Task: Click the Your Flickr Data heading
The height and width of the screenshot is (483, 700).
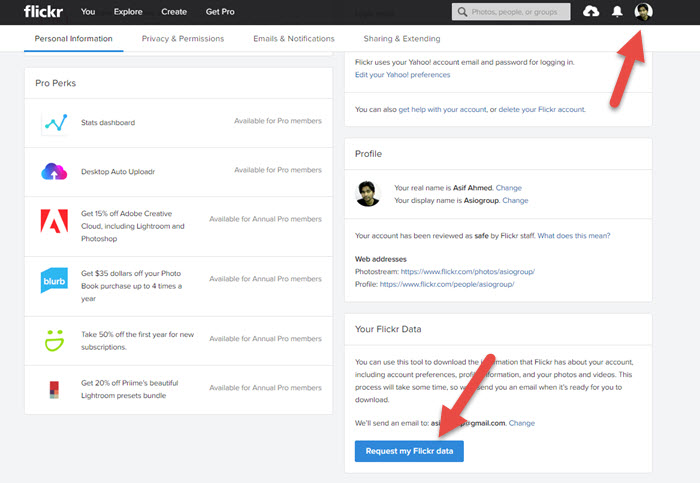Action: 388,329
